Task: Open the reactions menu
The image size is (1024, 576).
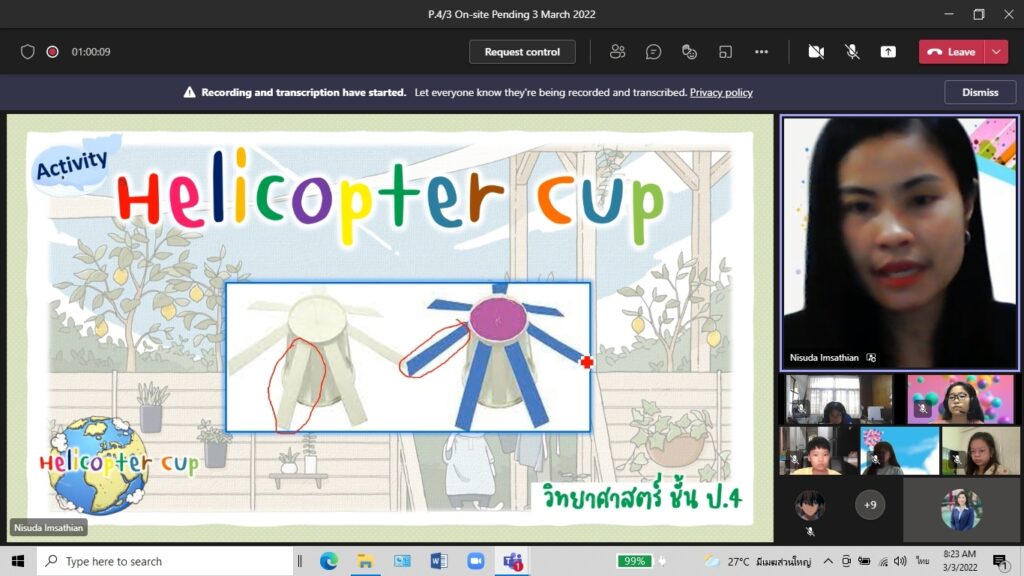Action: (x=689, y=52)
